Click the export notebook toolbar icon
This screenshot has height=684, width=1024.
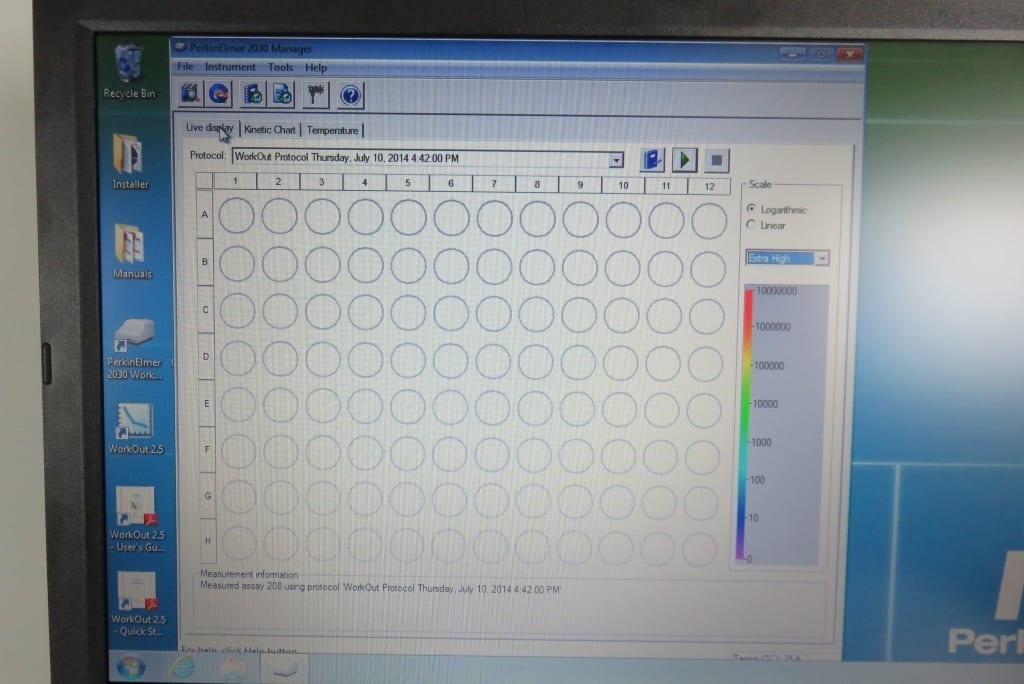[253, 93]
